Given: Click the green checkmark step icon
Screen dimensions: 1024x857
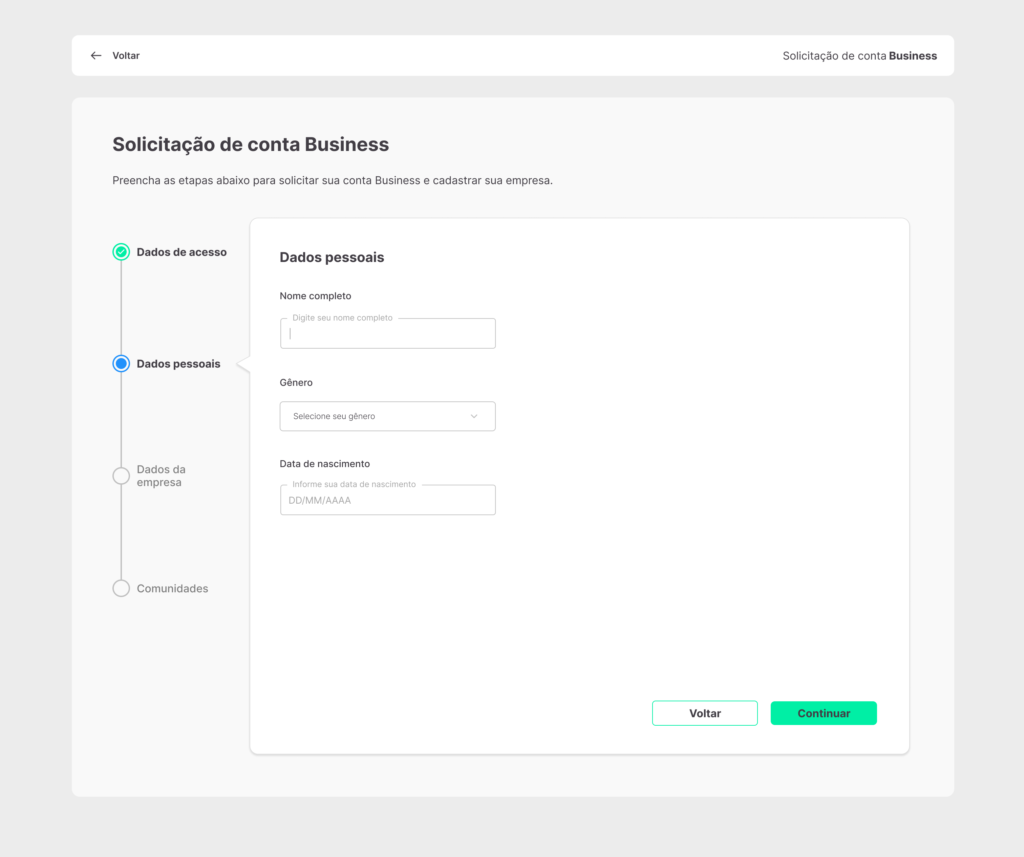Looking at the screenshot, I should 121,252.
